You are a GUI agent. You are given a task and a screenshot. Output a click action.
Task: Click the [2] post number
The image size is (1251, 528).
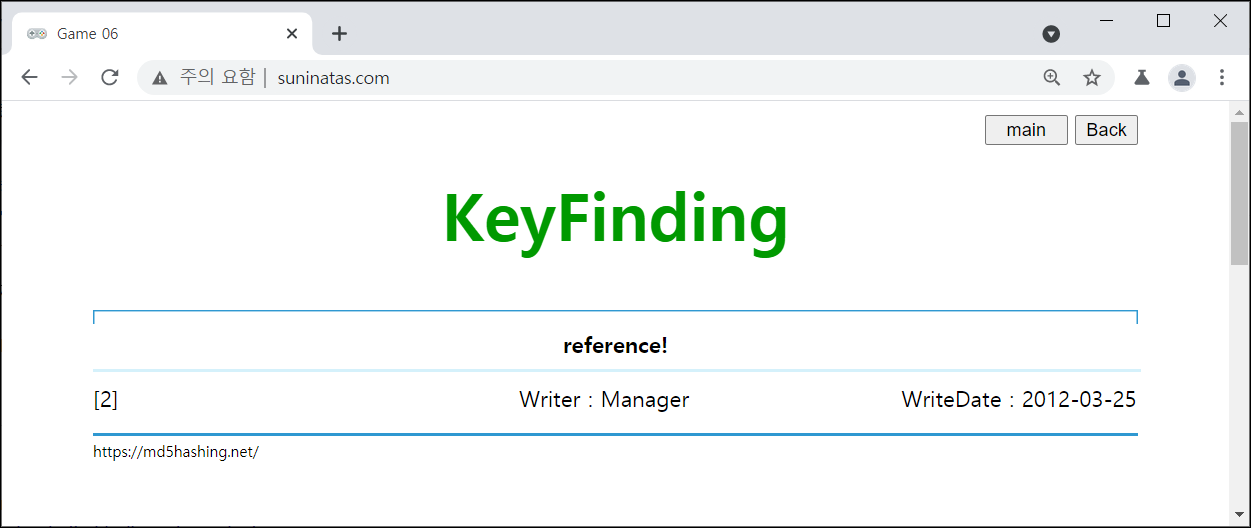(105, 400)
